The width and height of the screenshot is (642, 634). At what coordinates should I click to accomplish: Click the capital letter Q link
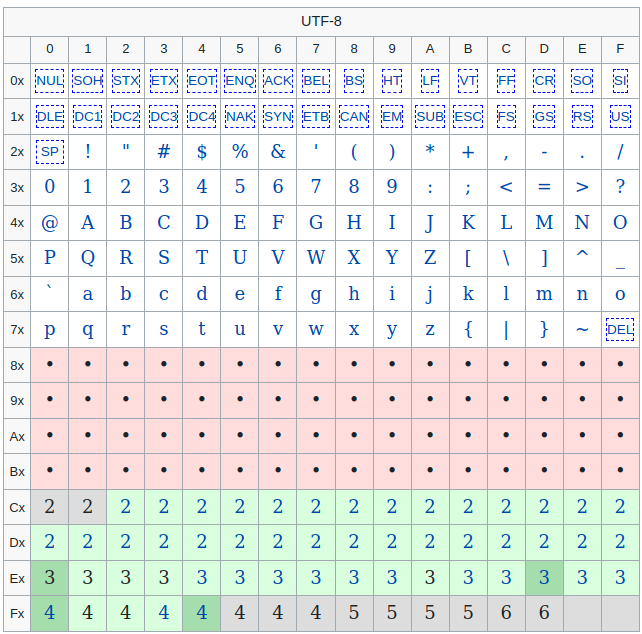click(x=88, y=258)
